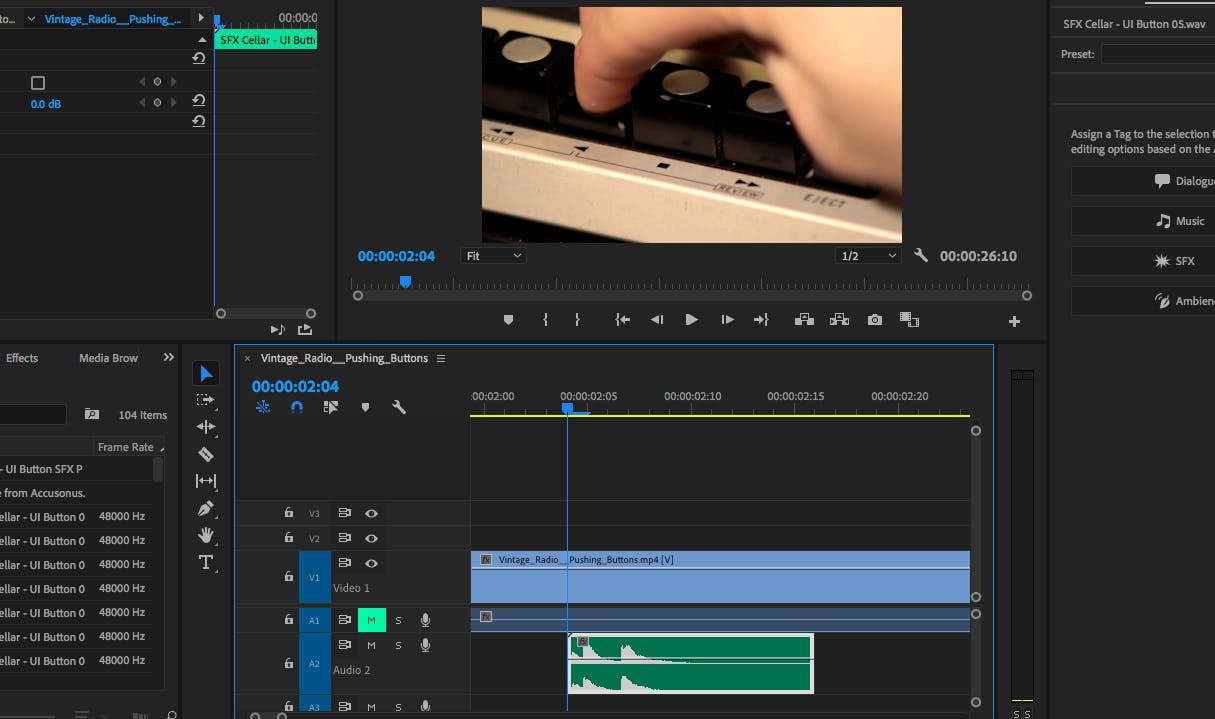This screenshot has height=719, width=1215.
Task: Hide the V3 track output eye
Action: click(x=371, y=513)
